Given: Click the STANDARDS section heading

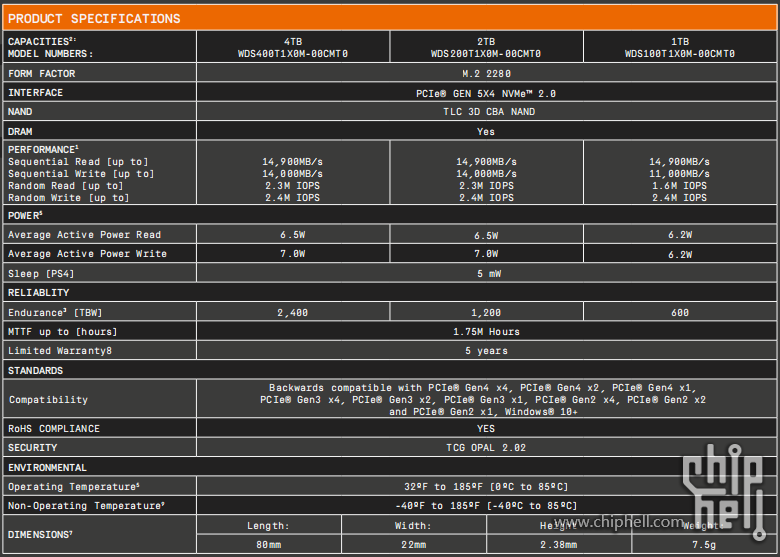Looking at the screenshot, I should pyautogui.click(x=35, y=371).
